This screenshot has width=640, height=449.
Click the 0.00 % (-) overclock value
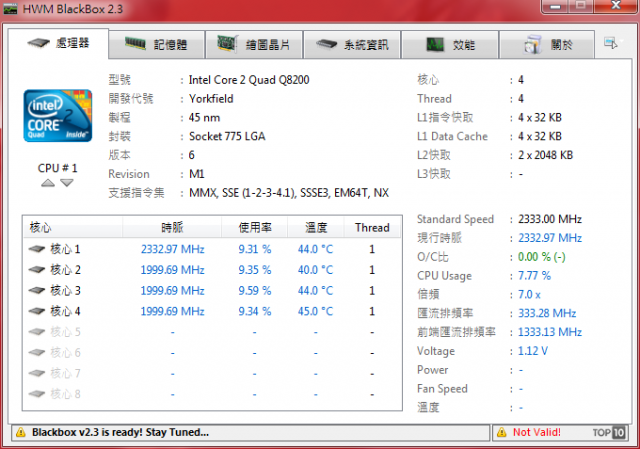(x=542, y=257)
